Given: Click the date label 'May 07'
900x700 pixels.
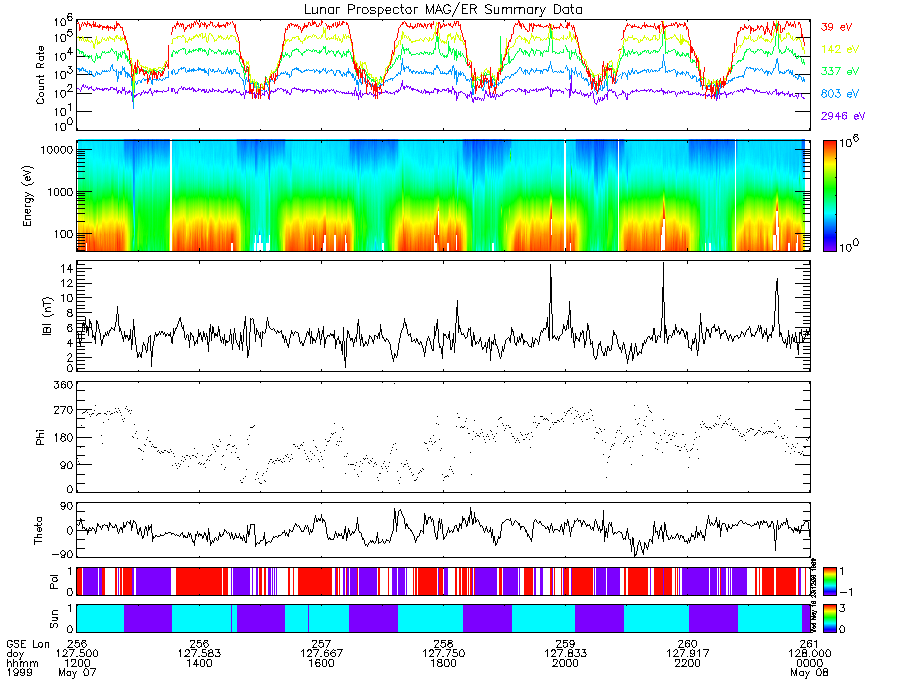Looking at the screenshot, I should [x=77, y=672].
